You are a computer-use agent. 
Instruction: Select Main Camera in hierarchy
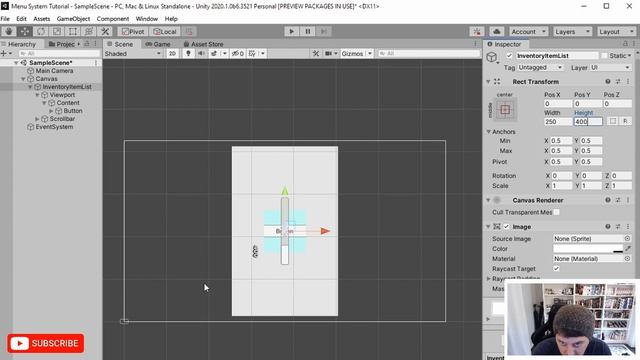[x=54, y=71]
